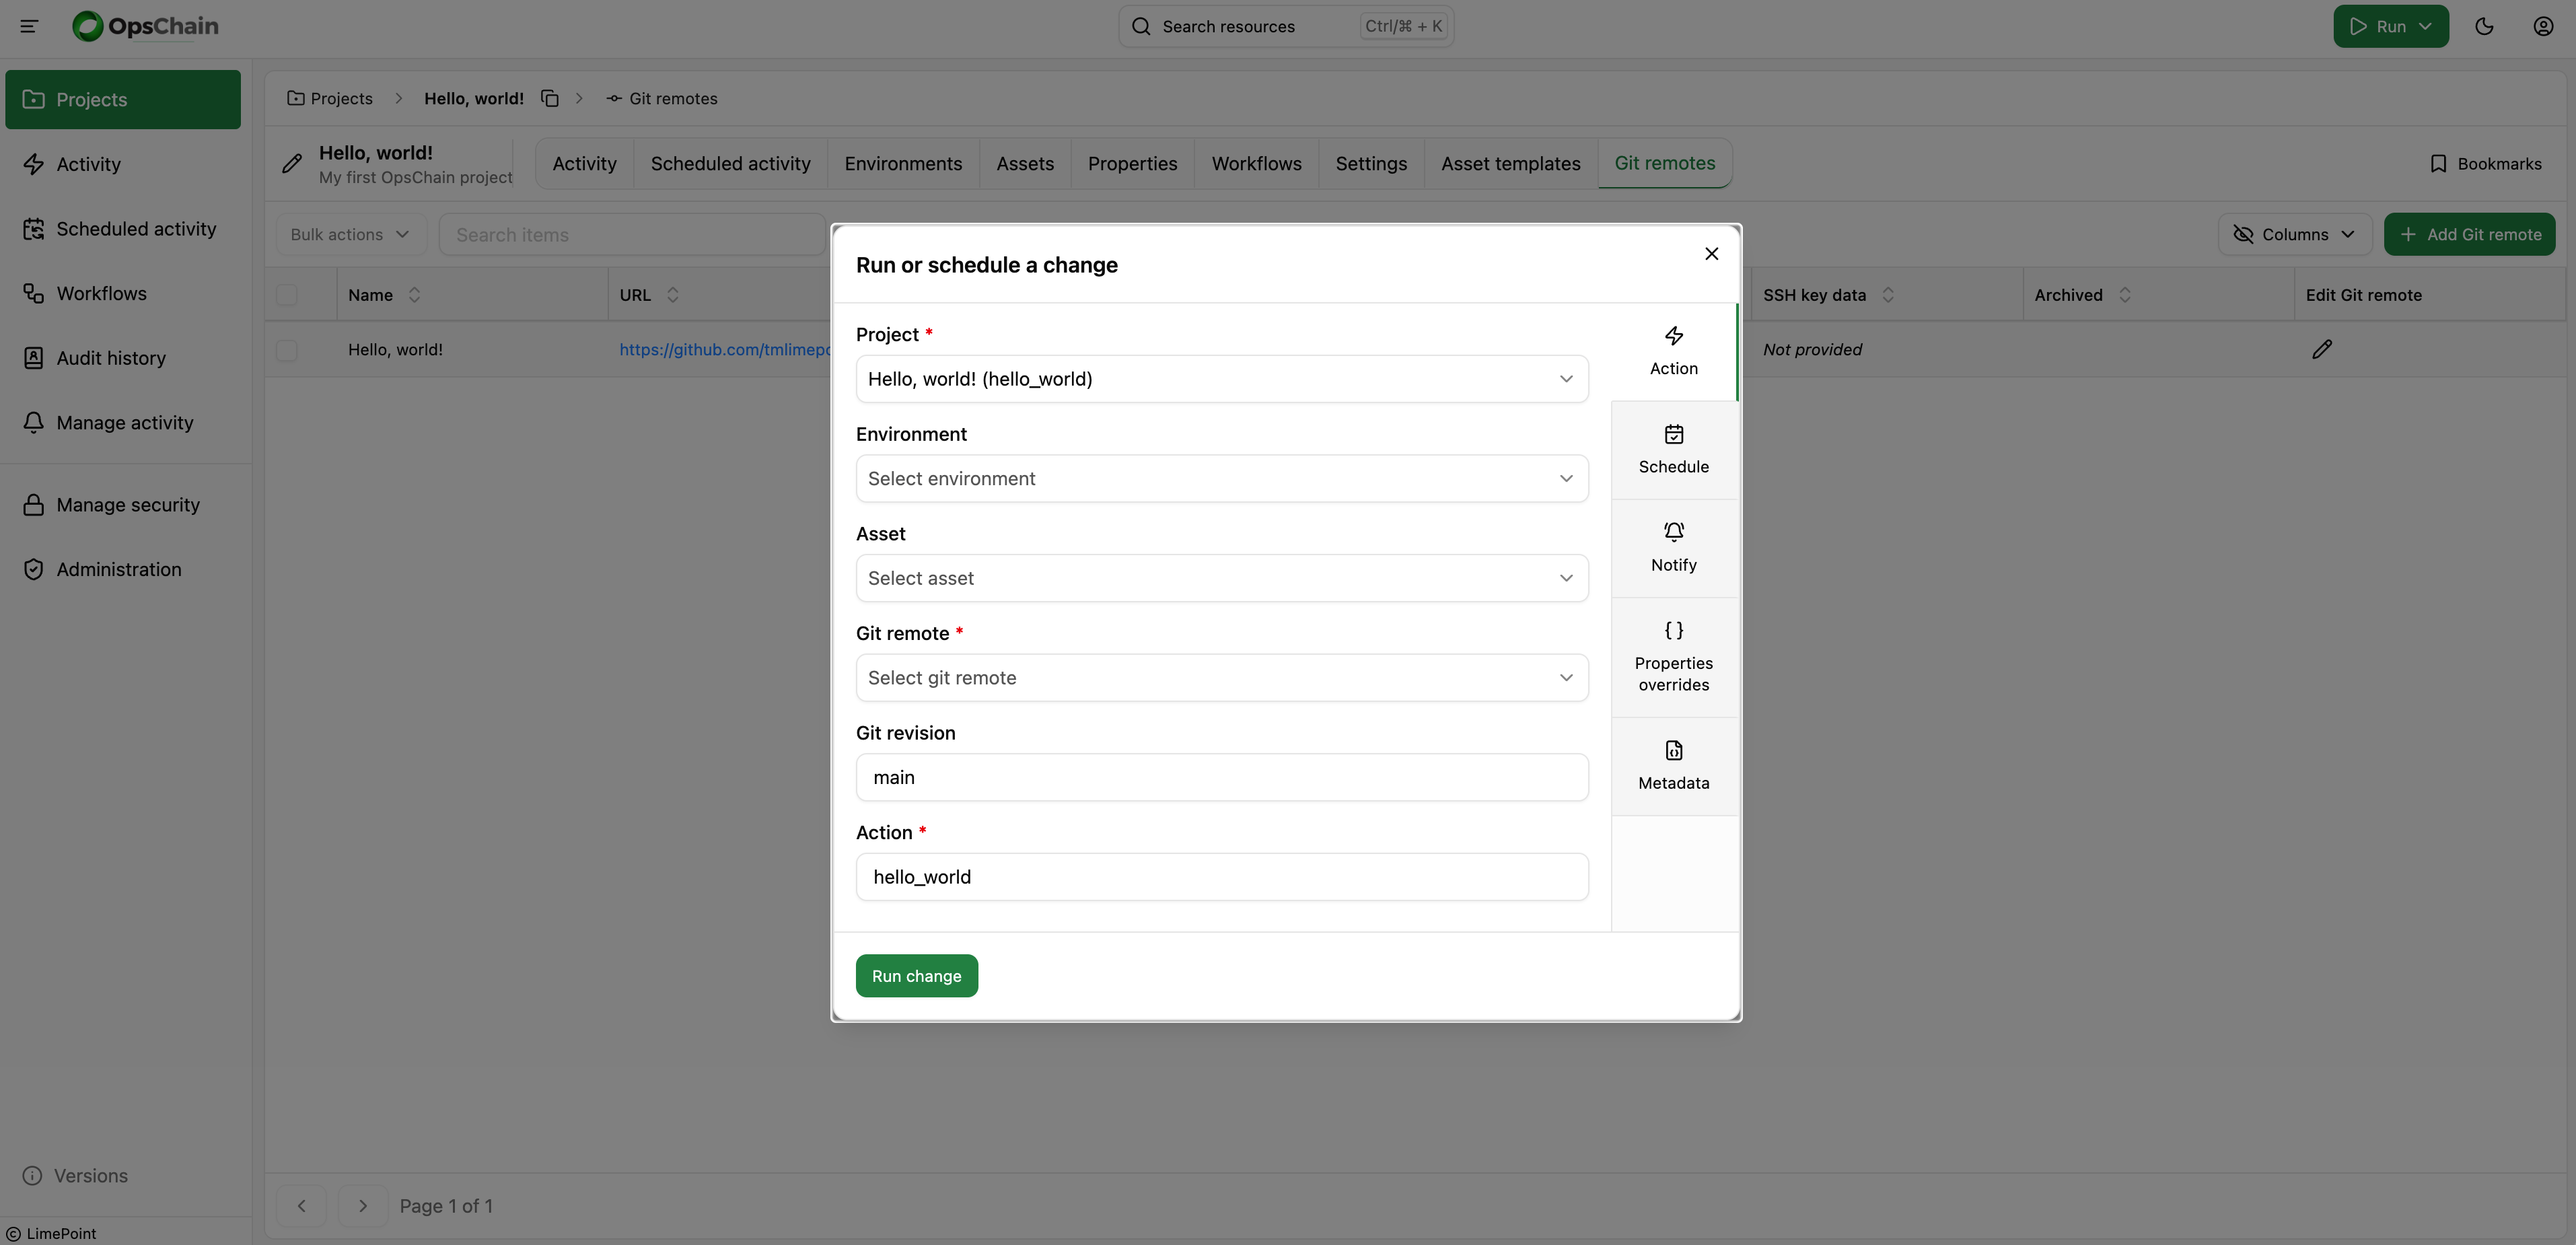Switch to the Activity tab

pos(584,163)
